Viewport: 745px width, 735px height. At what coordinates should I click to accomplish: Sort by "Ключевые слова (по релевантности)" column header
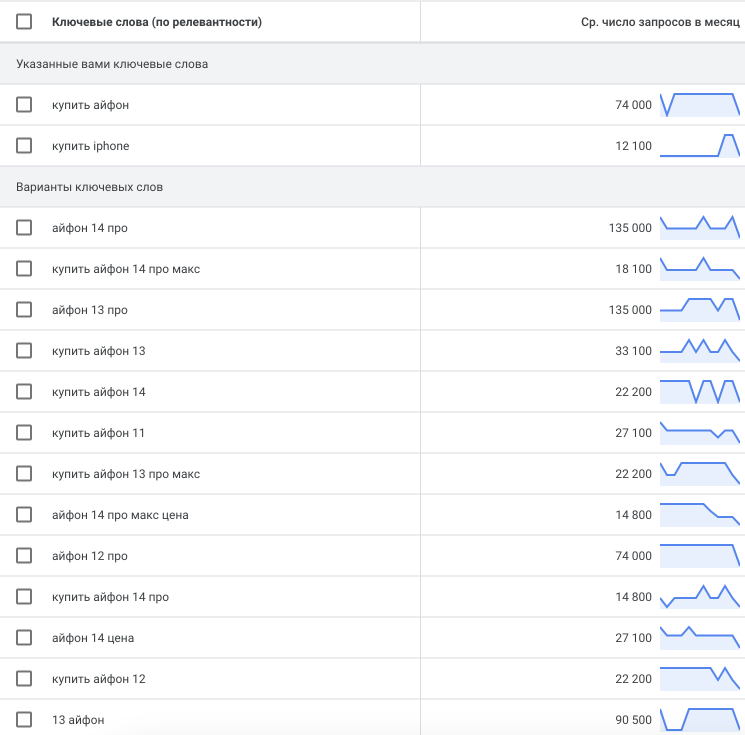[157, 22]
